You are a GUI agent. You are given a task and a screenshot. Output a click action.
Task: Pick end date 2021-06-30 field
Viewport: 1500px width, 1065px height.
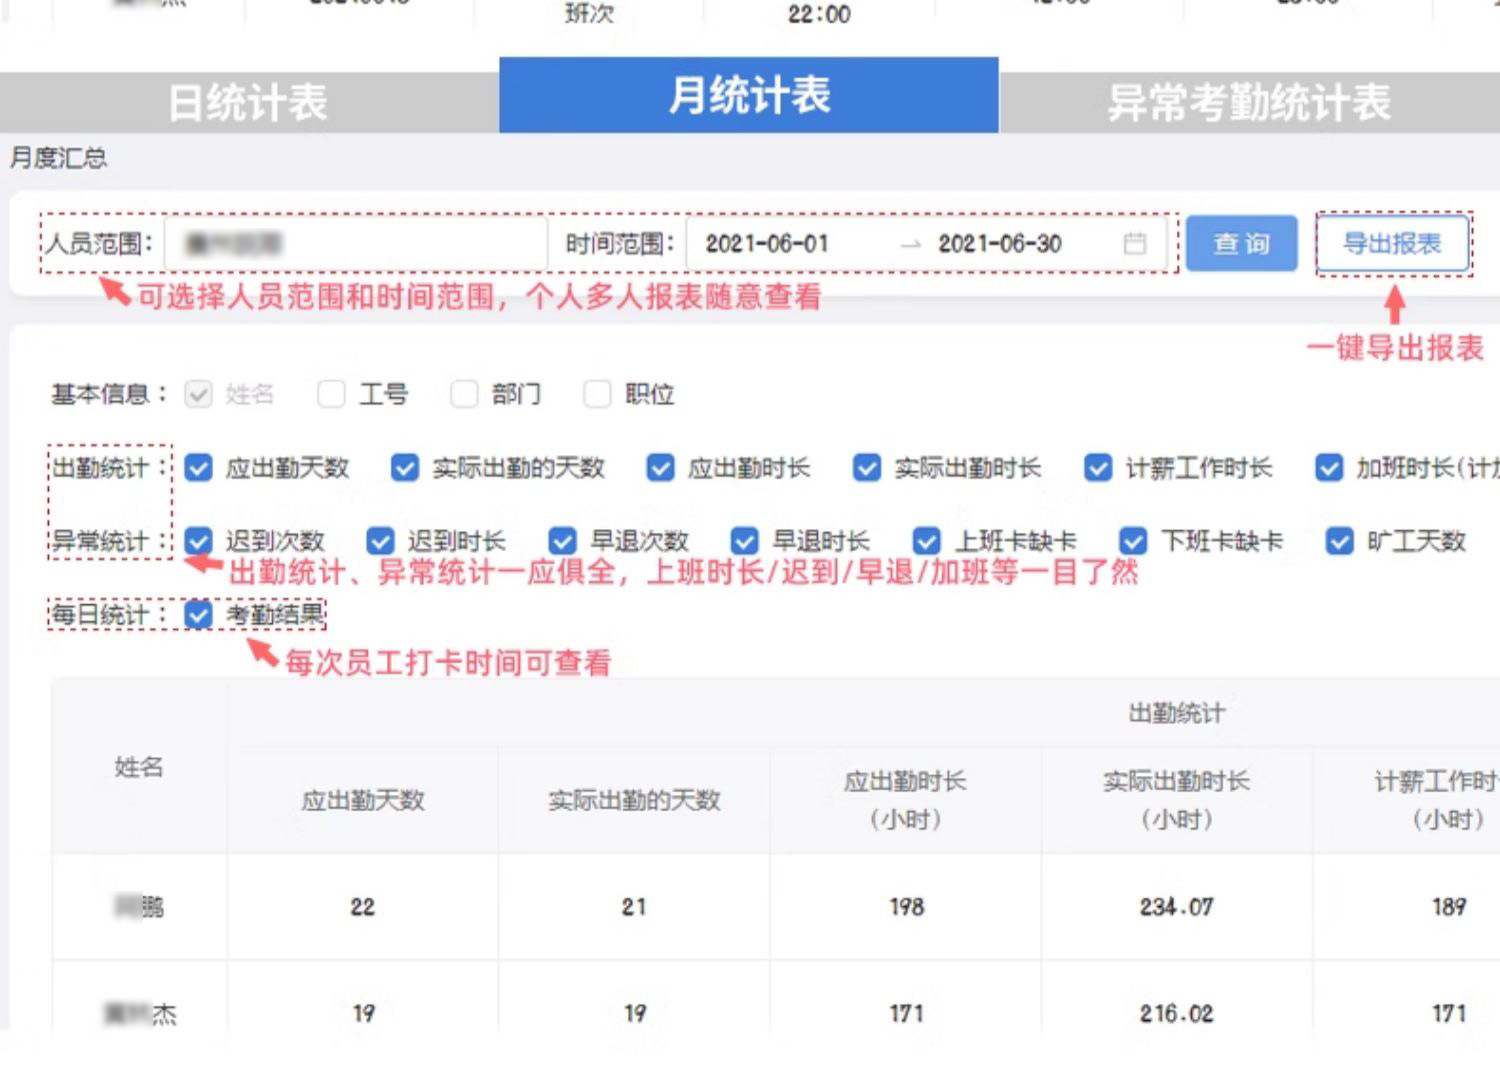999,244
